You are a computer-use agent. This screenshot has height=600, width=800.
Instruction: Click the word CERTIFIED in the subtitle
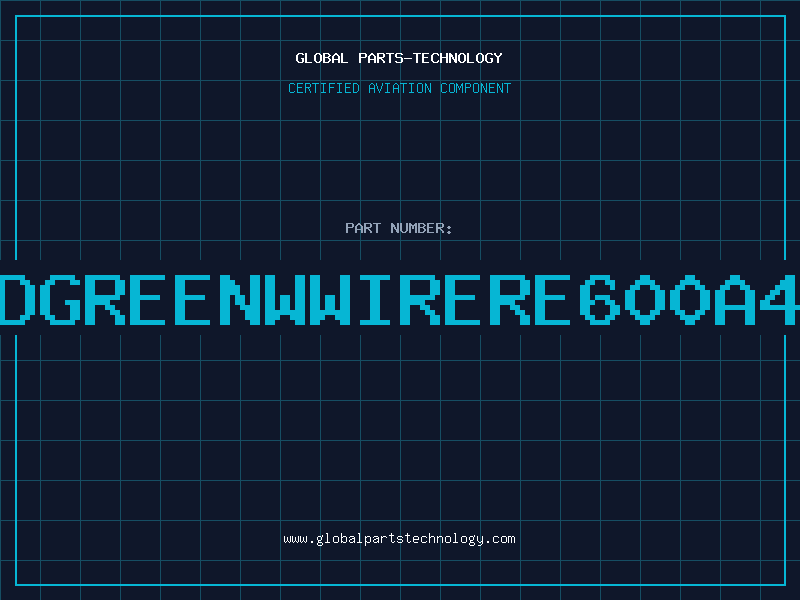pos(322,88)
